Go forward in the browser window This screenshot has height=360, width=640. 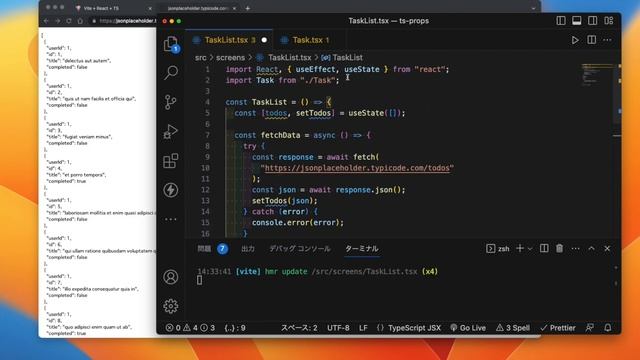[58, 21]
